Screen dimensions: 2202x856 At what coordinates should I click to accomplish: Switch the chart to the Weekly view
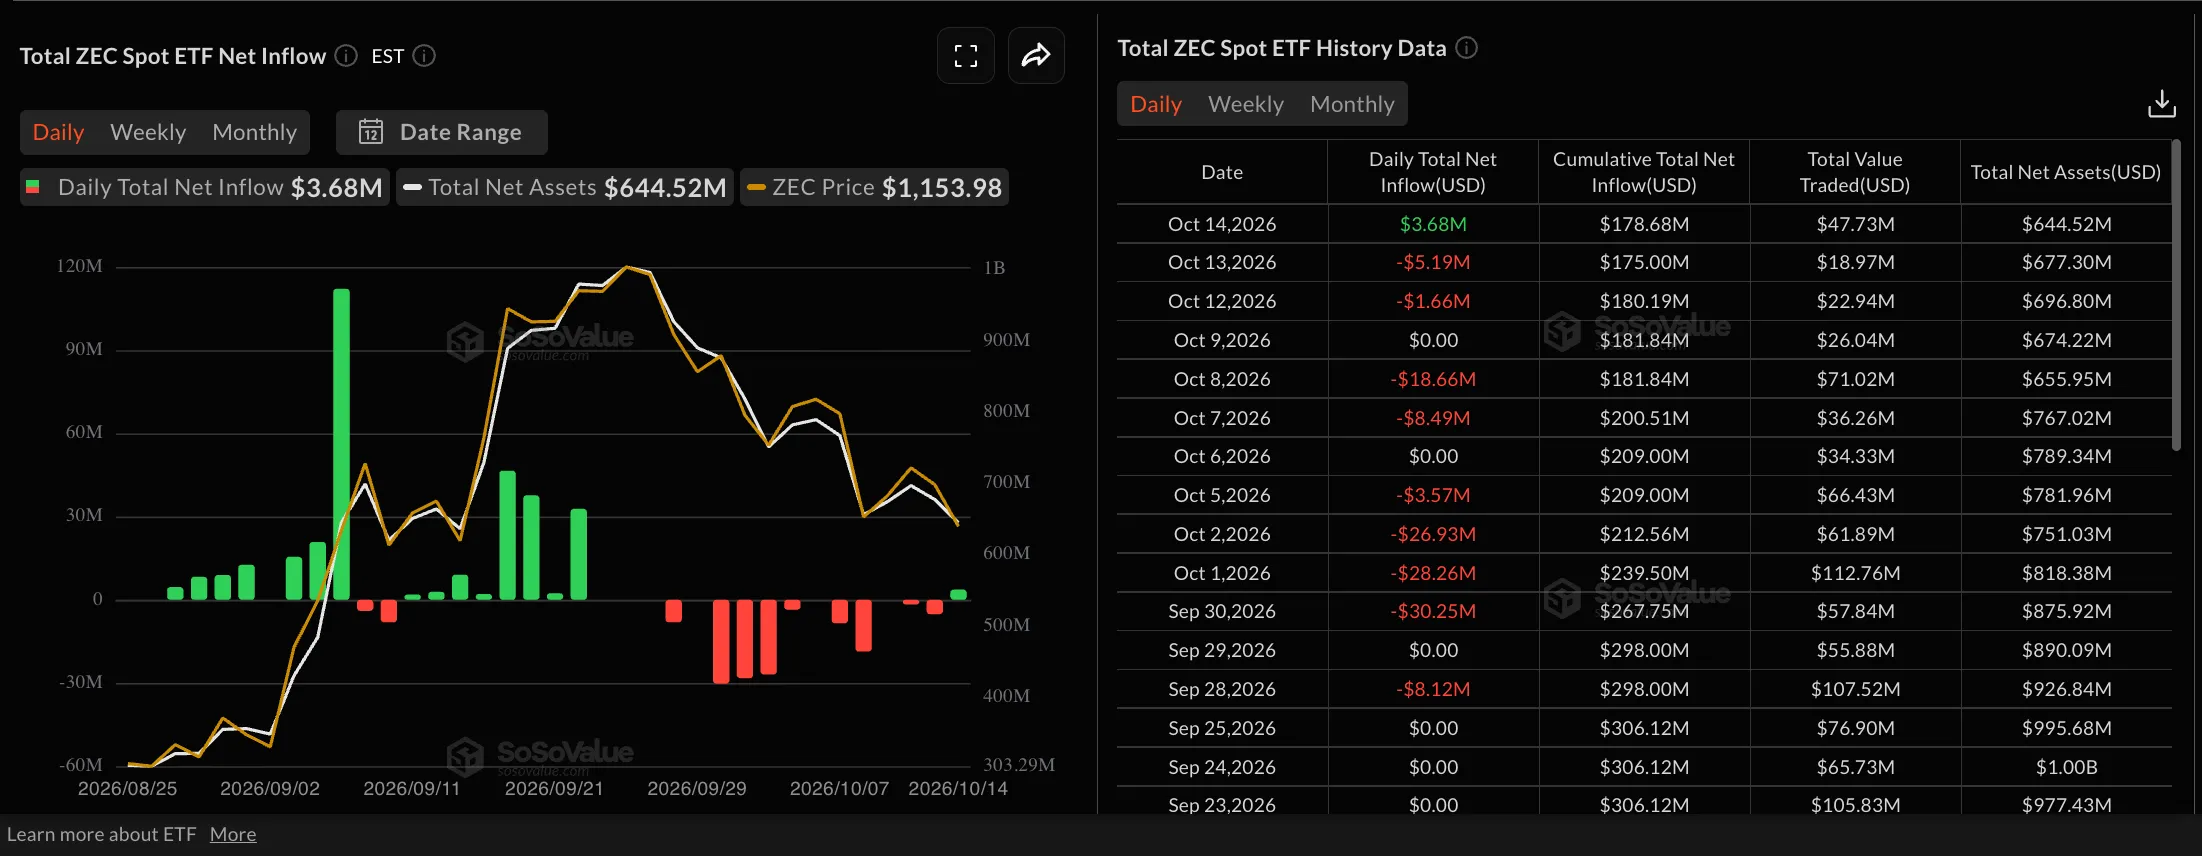pyautogui.click(x=148, y=132)
